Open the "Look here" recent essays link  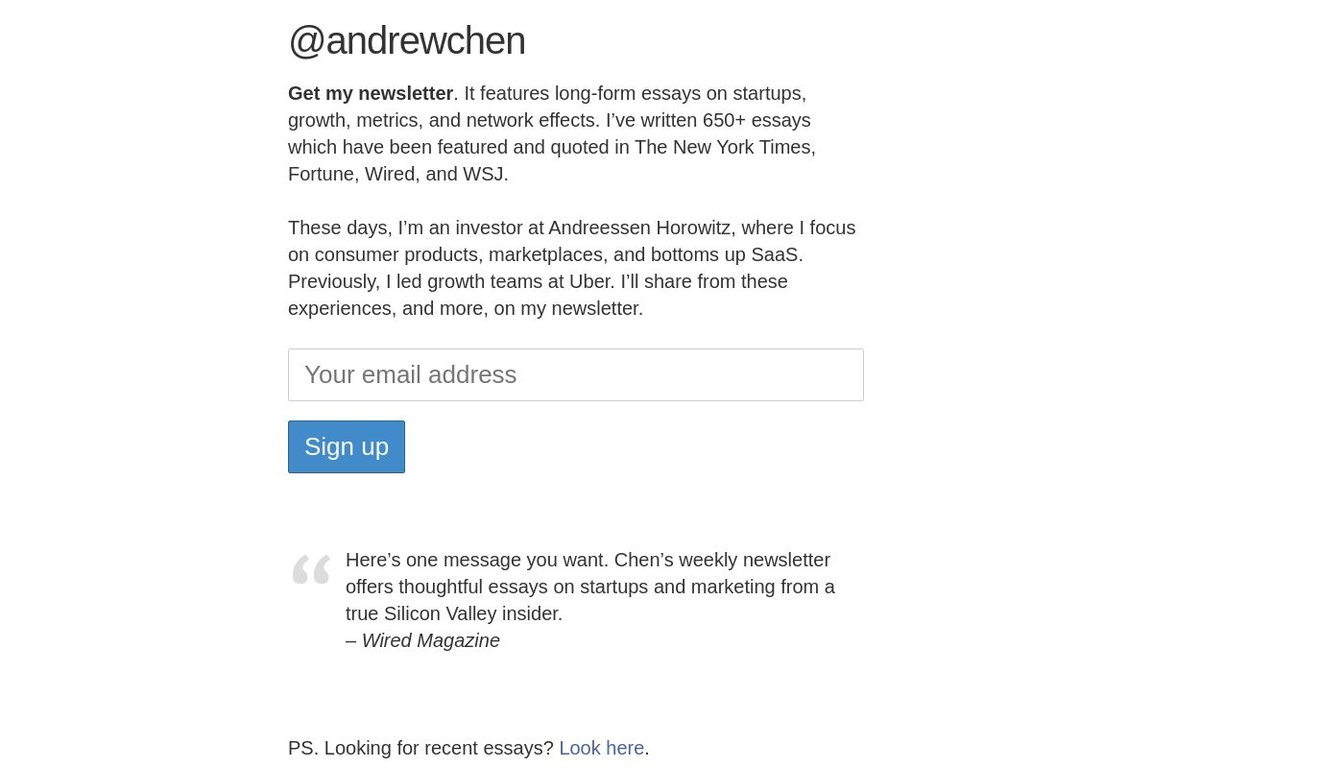click(601, 748)
